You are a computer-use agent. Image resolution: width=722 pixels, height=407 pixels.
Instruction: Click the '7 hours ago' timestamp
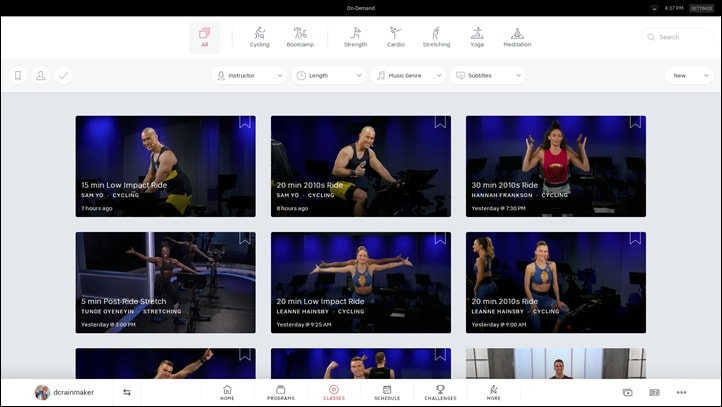(97, 209)
